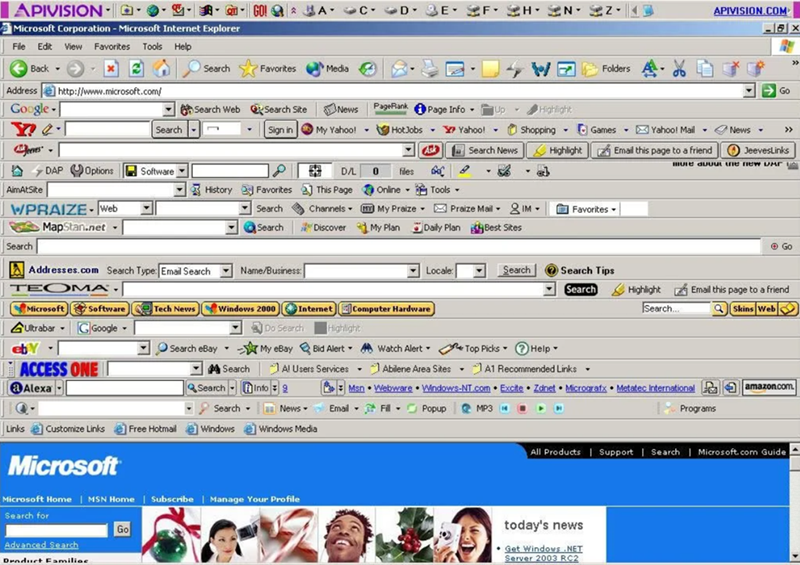
Task: Click the Computer Hardware button on orange toolbar
Action: 386,309
